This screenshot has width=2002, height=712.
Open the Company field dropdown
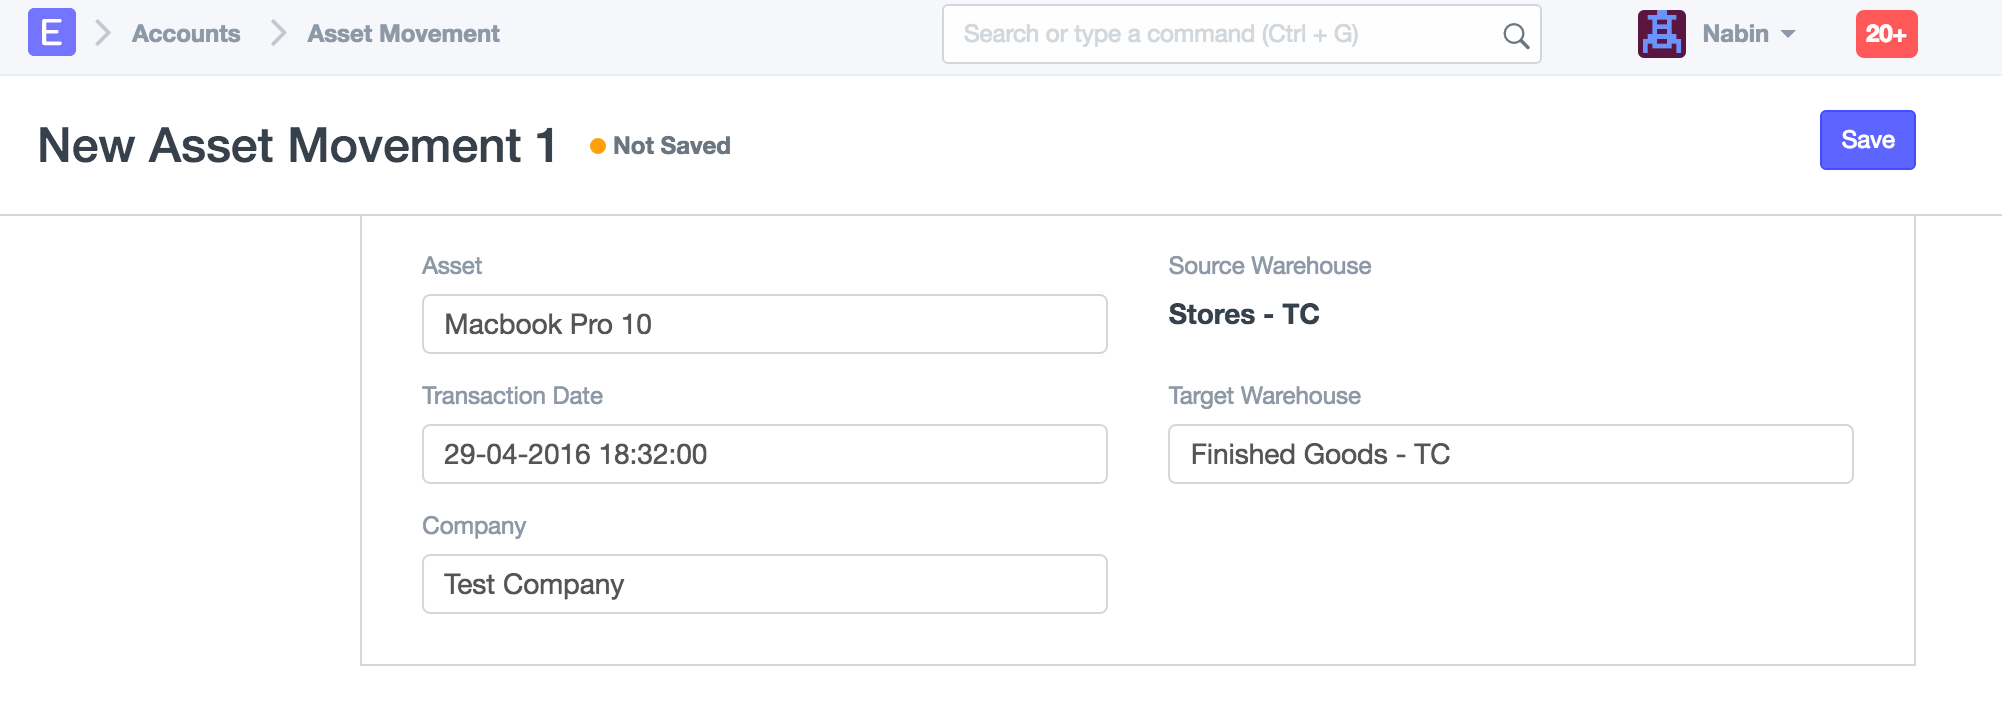[x=764, y=584]
